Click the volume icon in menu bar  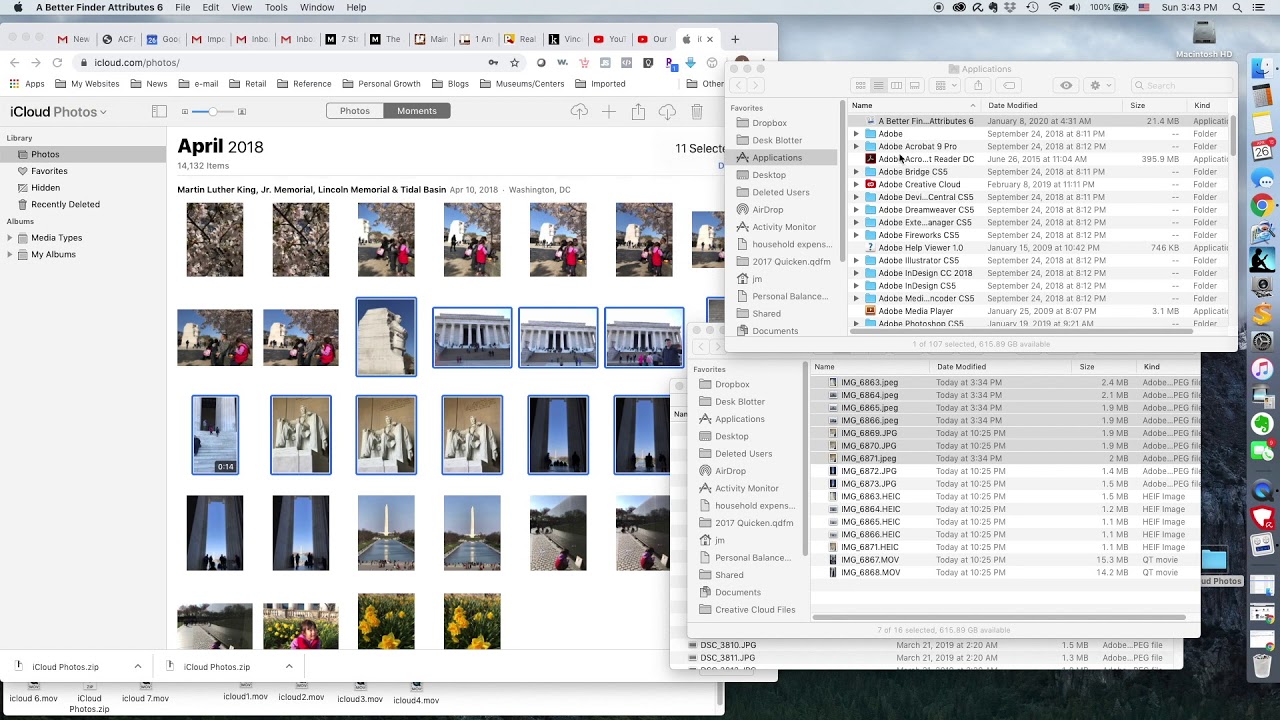(1075, 7)
